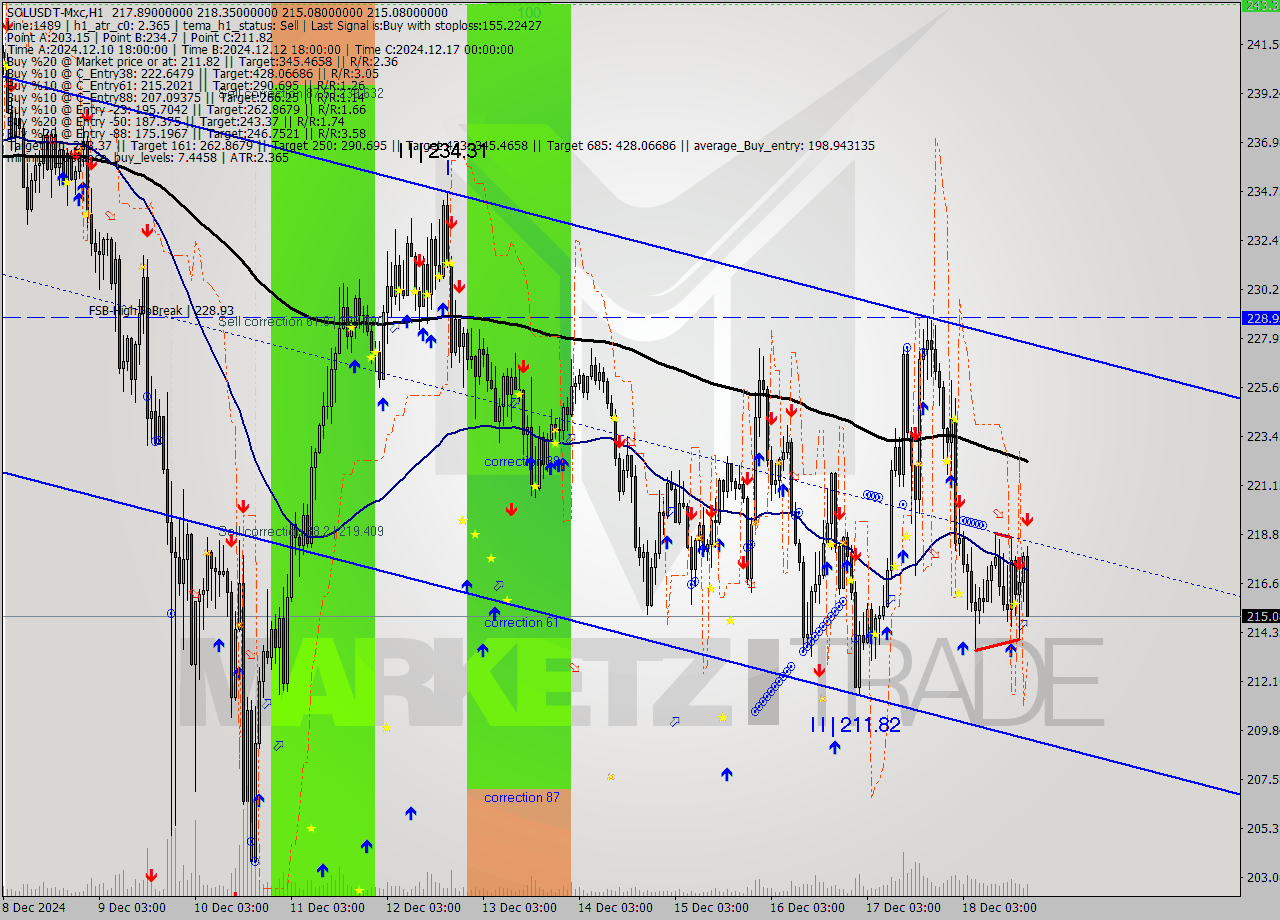The image size is (1280, 920).
Task: Click the '17 Dec 03:00' time label
Action: pos(902,907)
